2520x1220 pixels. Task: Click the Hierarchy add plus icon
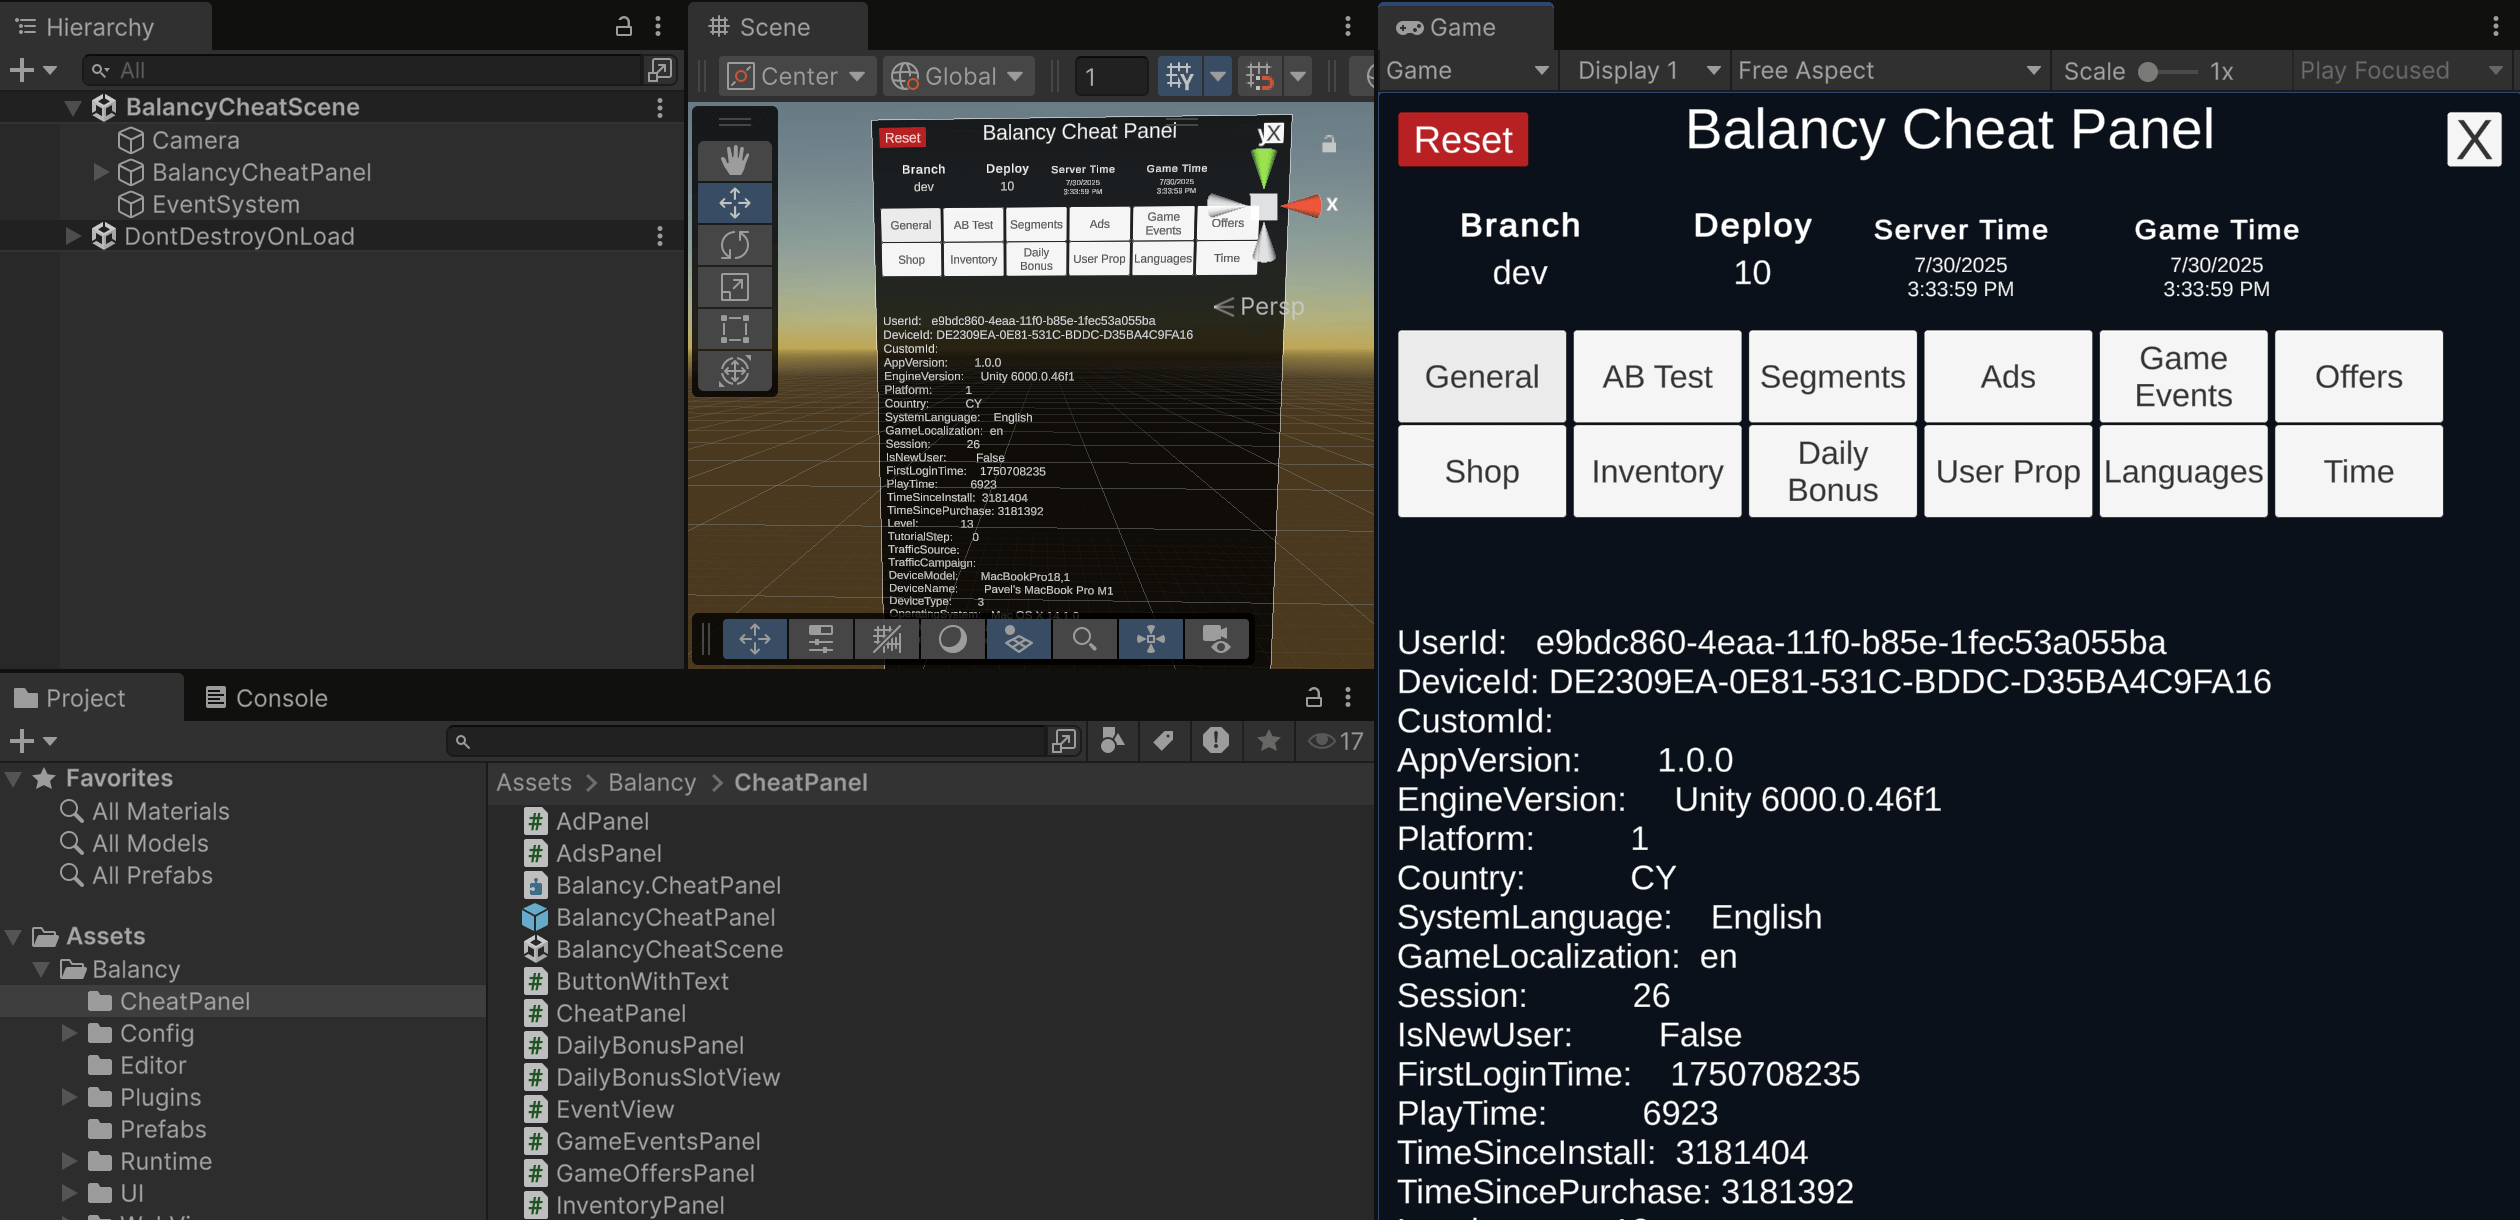(21, 70)
